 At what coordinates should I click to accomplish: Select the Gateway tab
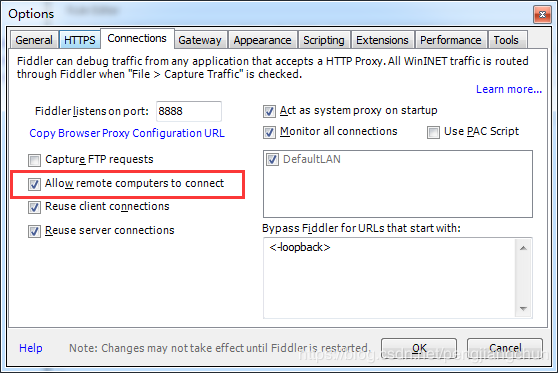pos(200,40)
